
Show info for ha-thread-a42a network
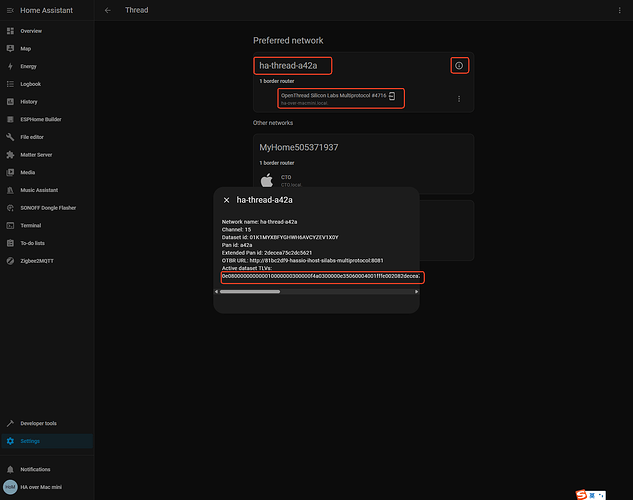(459, 65)
